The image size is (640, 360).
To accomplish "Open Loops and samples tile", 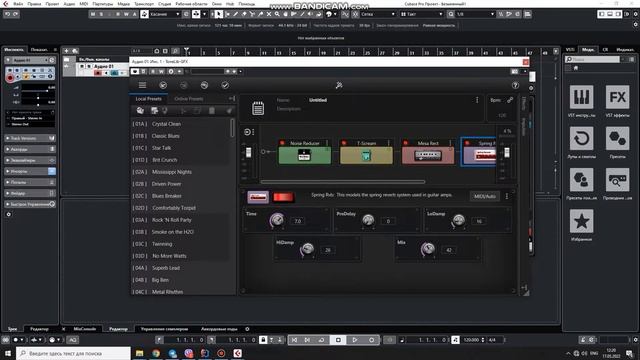I will [x=582, y=138].
